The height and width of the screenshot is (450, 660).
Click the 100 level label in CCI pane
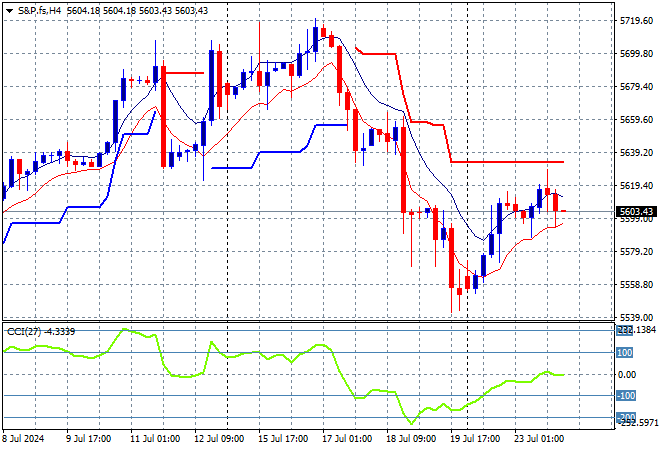pyautogui.click(x=624, y=352)
